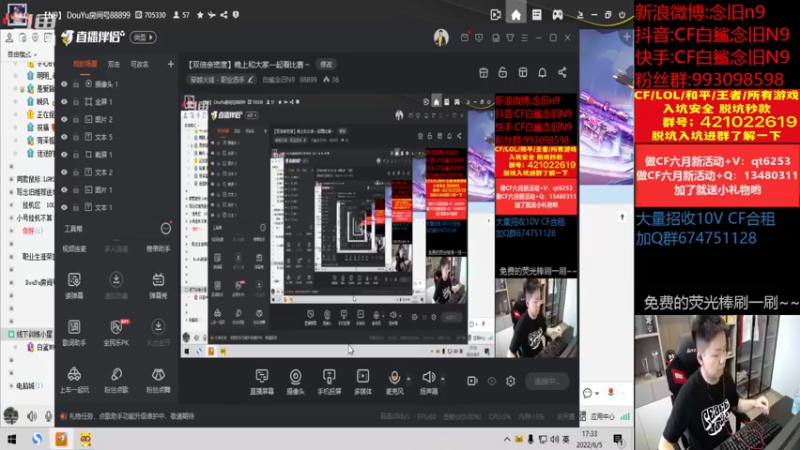Screen dimensions: 800x450
Task: Open the 上车一起玩 tool
Action: pyautogui.click(x=74, y=380)
